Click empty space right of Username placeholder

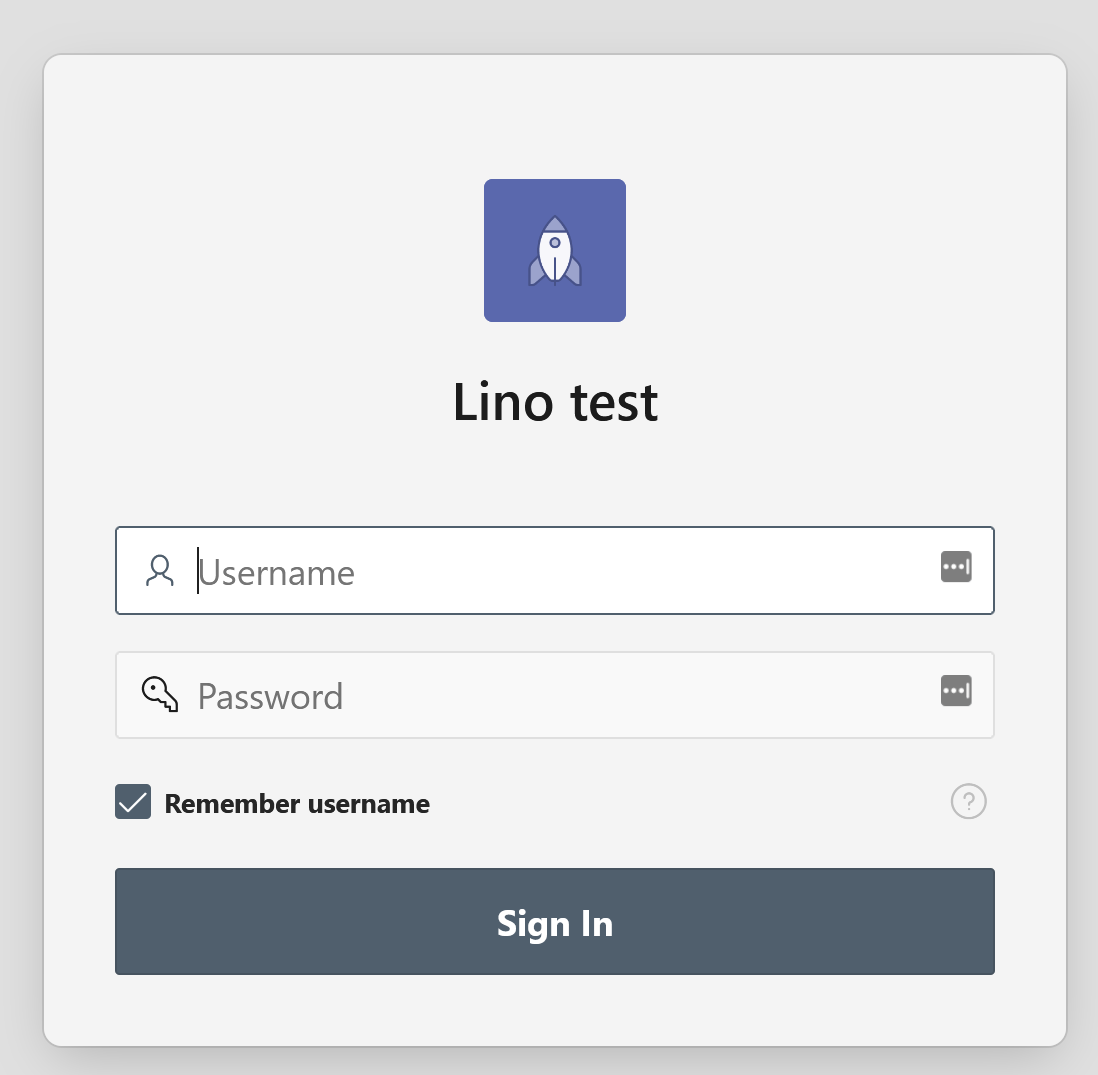click(650, 571)
